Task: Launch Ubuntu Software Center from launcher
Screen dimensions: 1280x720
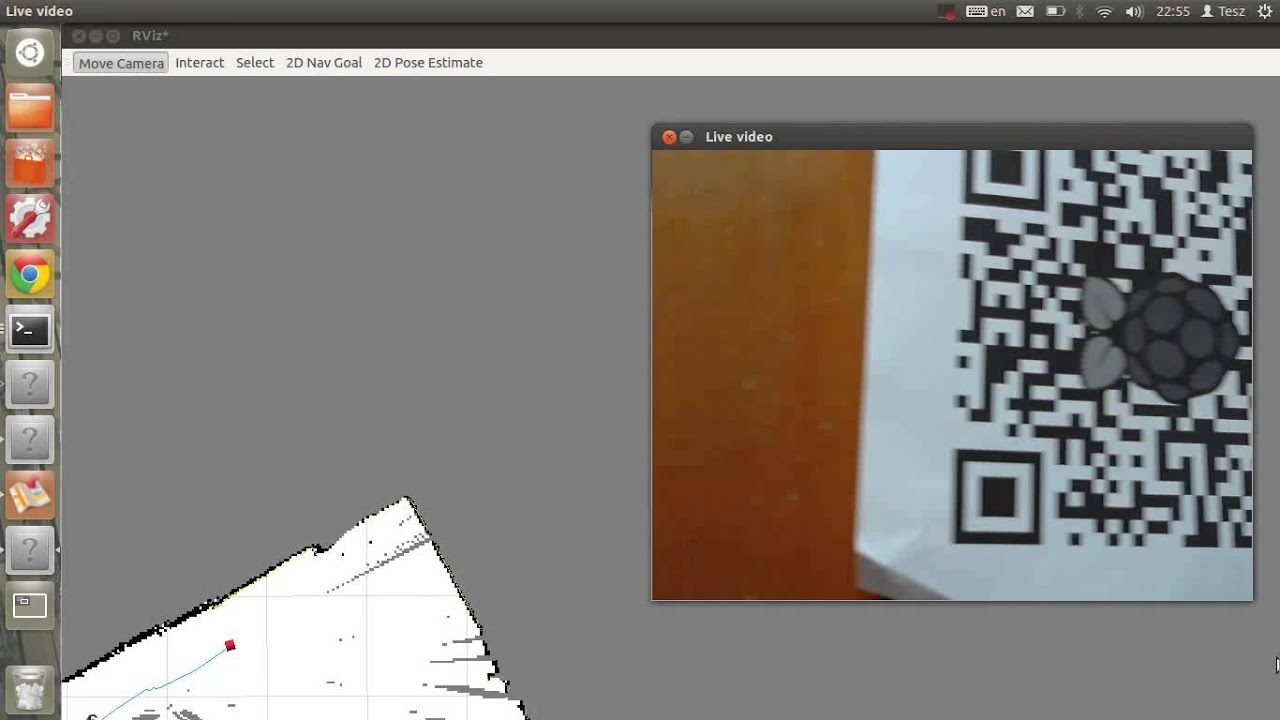Action: click(x=30, y=163)
